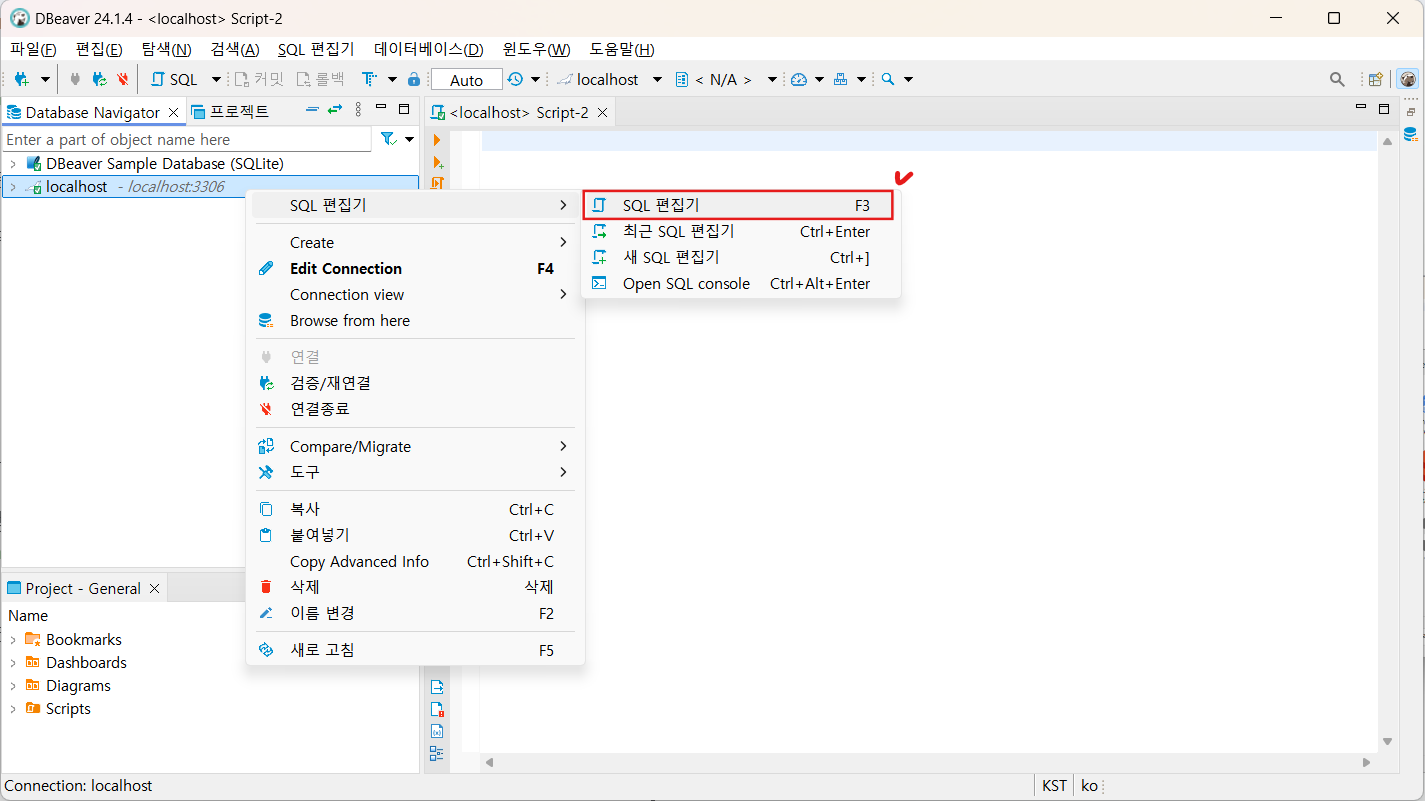The width and height of the screenshot is (1425, 801).
Task: Click the outline panel icon at editor sidebar bottom
Action: (x=437, y=753)
